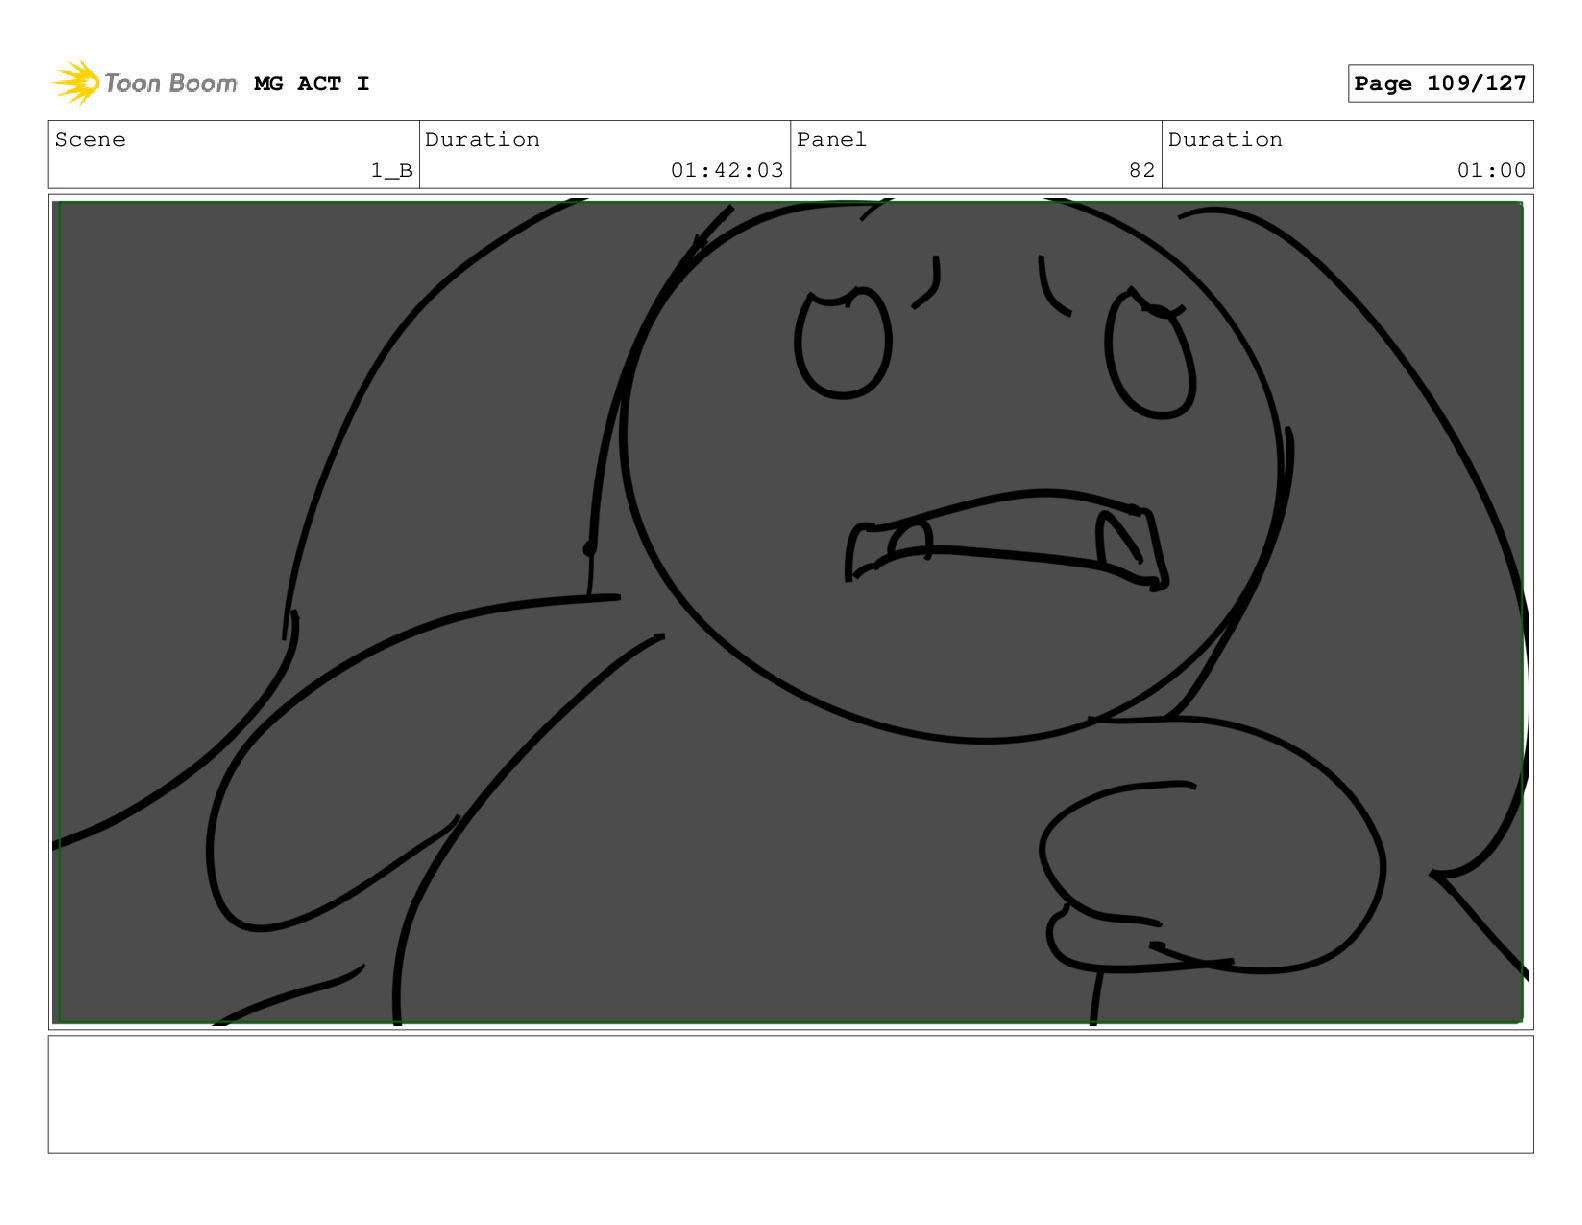Image resolution: width=1582 pixels, height=1225 pixels.
Task: Select the 'MG ACT I' project title
Action: click(312, 84)
